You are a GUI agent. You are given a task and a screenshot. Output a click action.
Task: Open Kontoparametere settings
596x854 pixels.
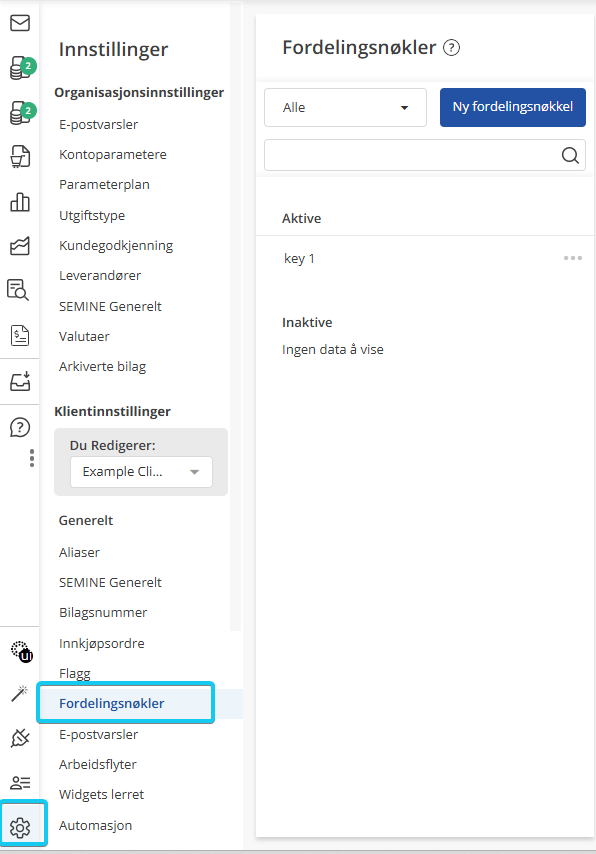113,155
